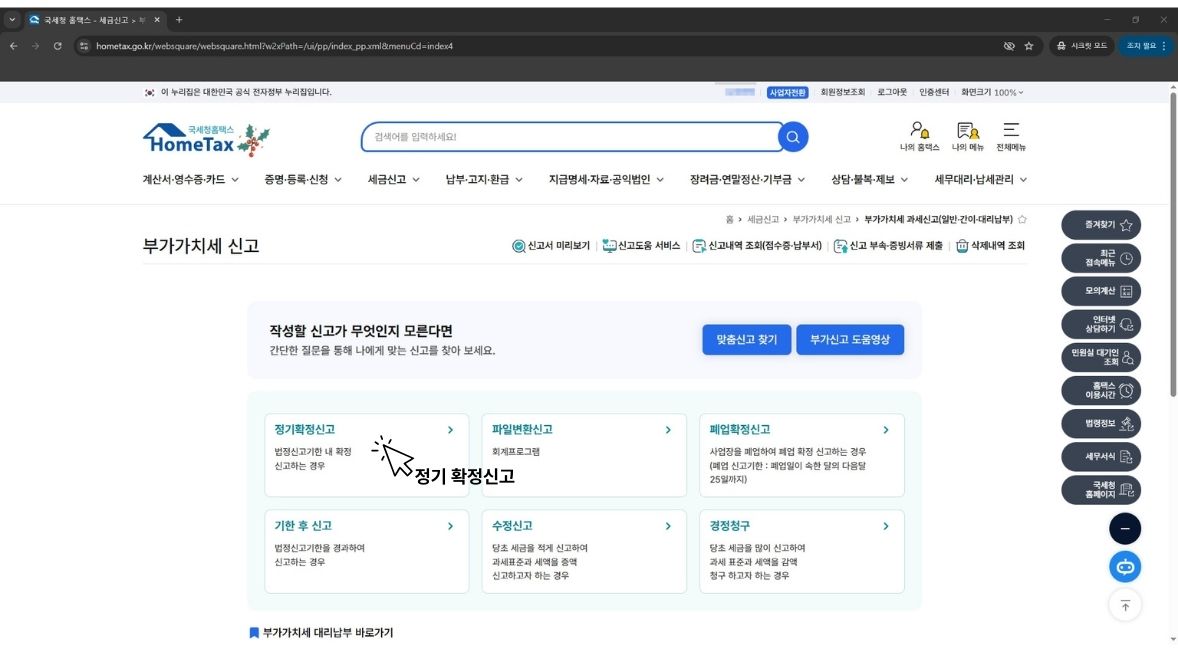Reload the page in browser
Screen dimensions: 1178x650
pos(57,46)
